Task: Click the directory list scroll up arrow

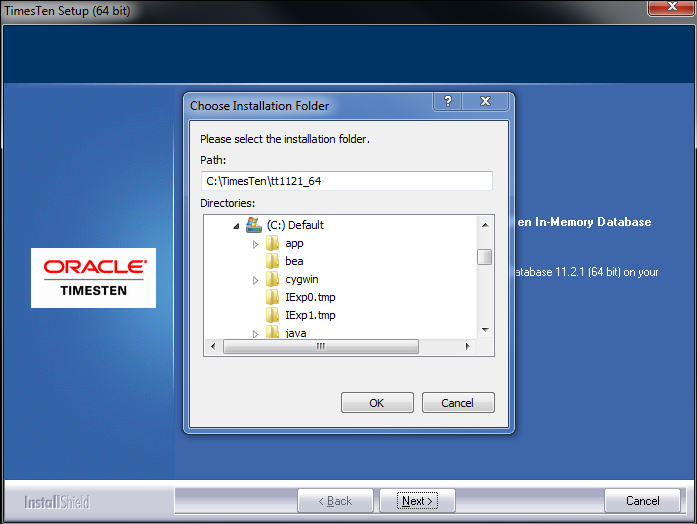Action: click(x=485, y=225)
